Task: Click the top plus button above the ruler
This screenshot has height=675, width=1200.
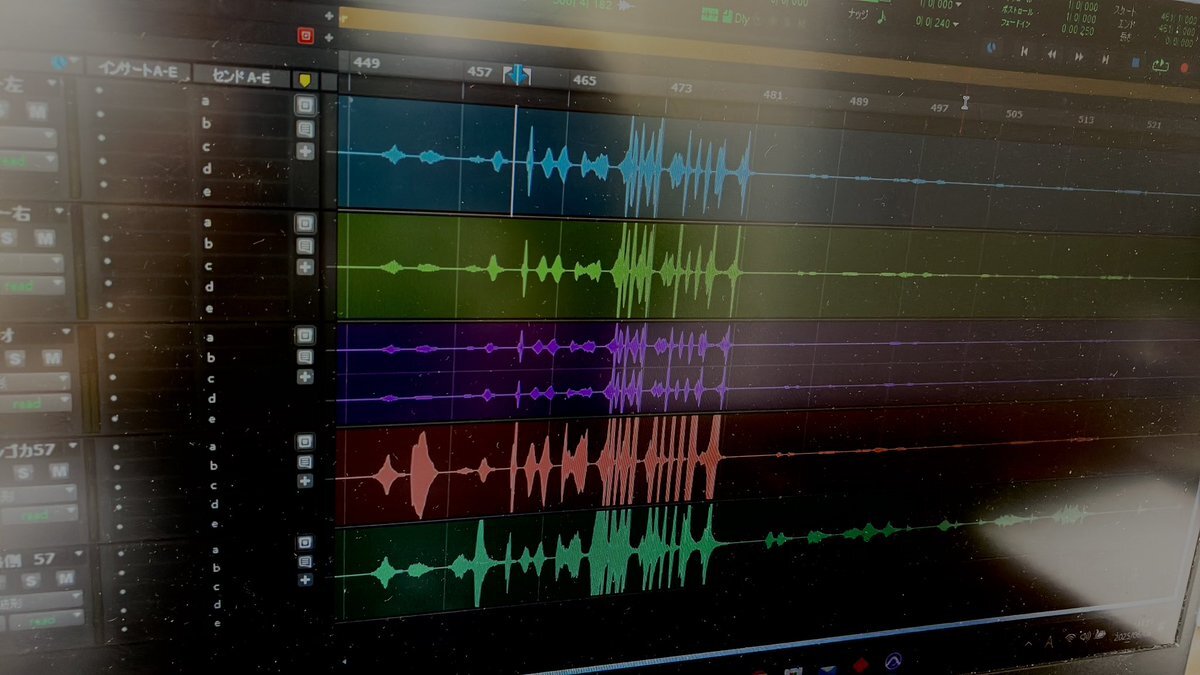Action: tap(330, 16)
